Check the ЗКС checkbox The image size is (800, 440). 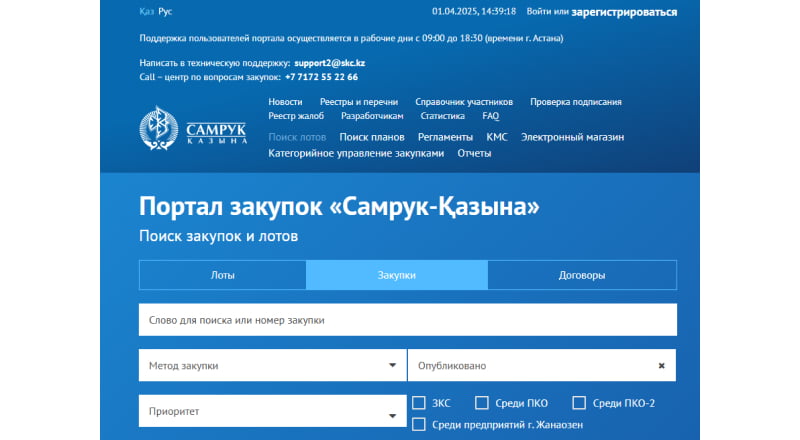click(x=419, y=403)
